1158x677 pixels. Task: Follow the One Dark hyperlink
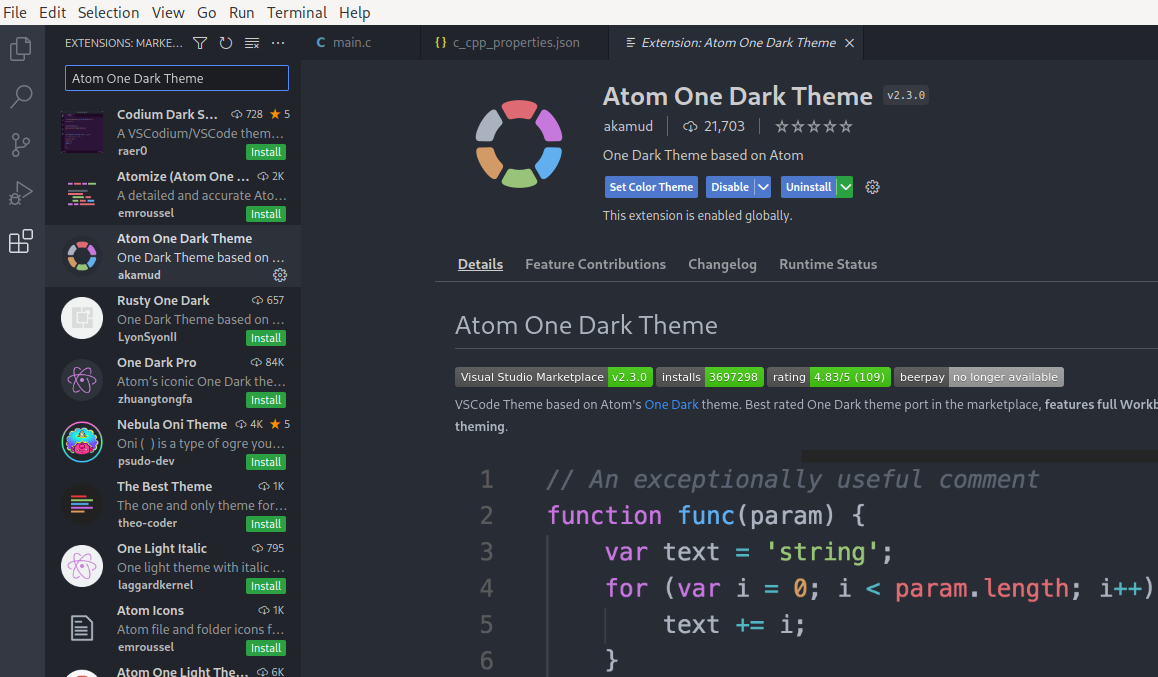(x=671, y=405)
